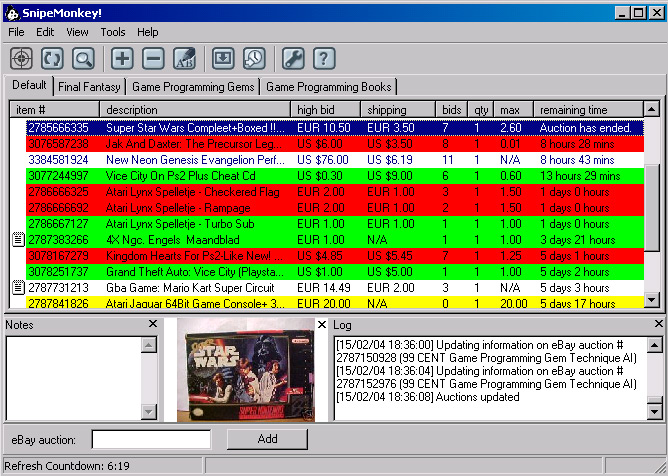Select Grand Theft Auto: Vice City (Playsta... row
The image size is (668, 476).
click(x=335, y=272)
